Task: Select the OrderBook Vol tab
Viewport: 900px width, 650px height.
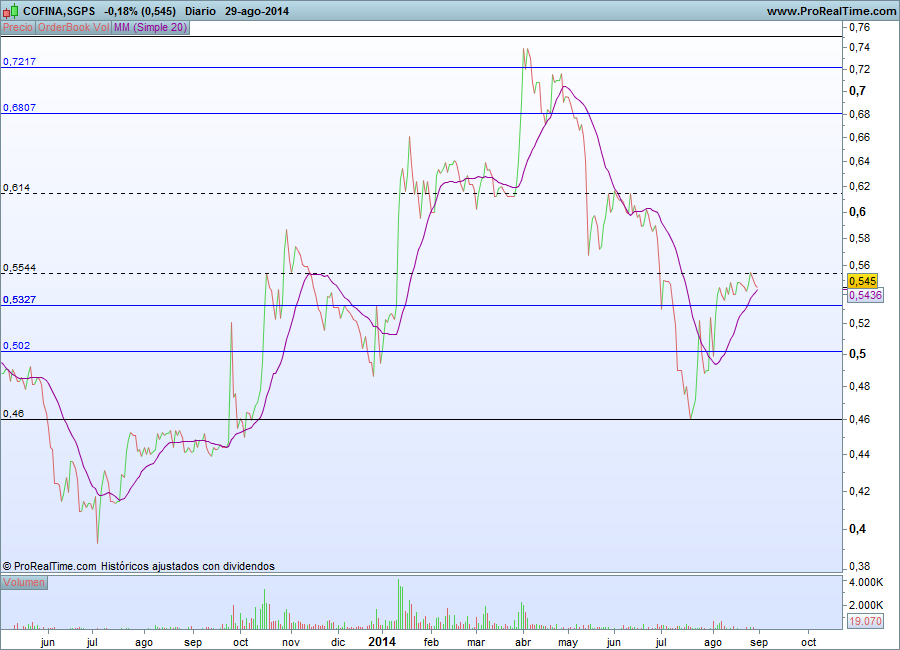Action: pos(73,28)
